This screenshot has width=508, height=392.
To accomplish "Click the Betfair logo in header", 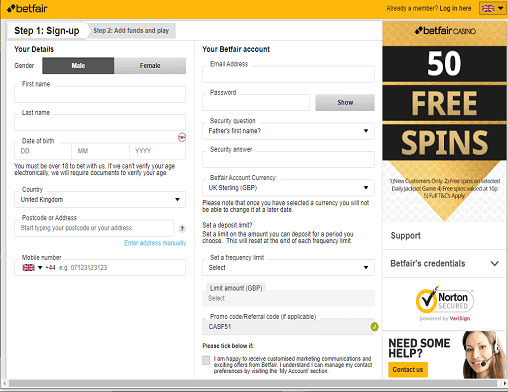I will click(27, 8).
